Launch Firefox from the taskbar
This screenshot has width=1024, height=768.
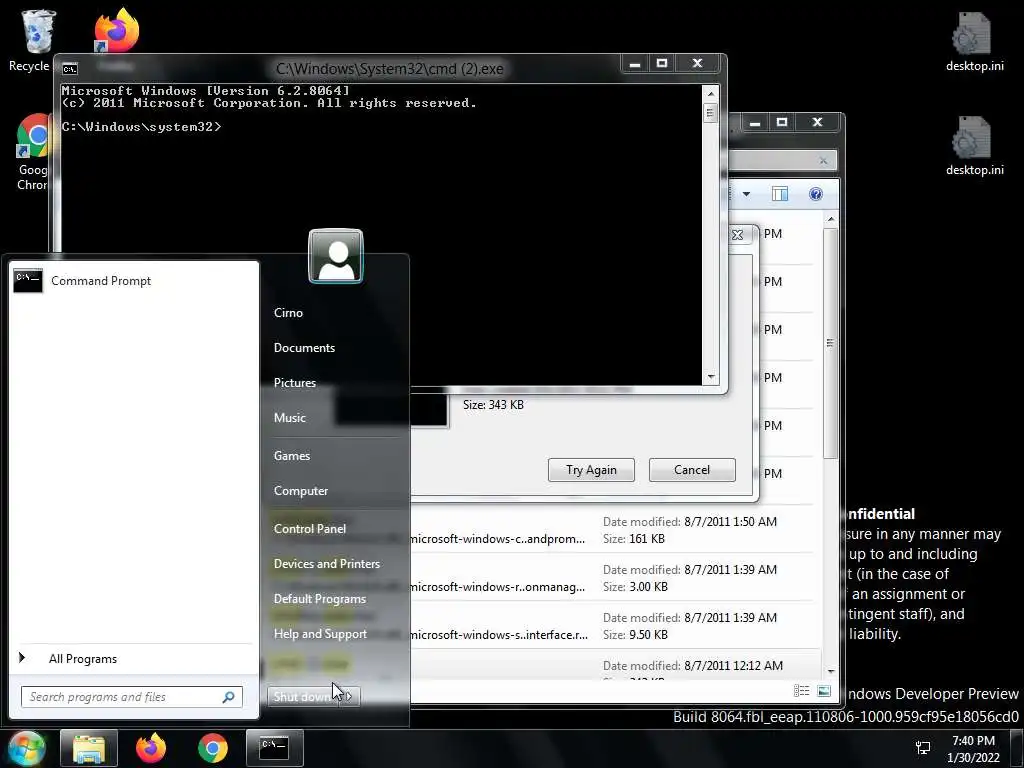(151, 748)
